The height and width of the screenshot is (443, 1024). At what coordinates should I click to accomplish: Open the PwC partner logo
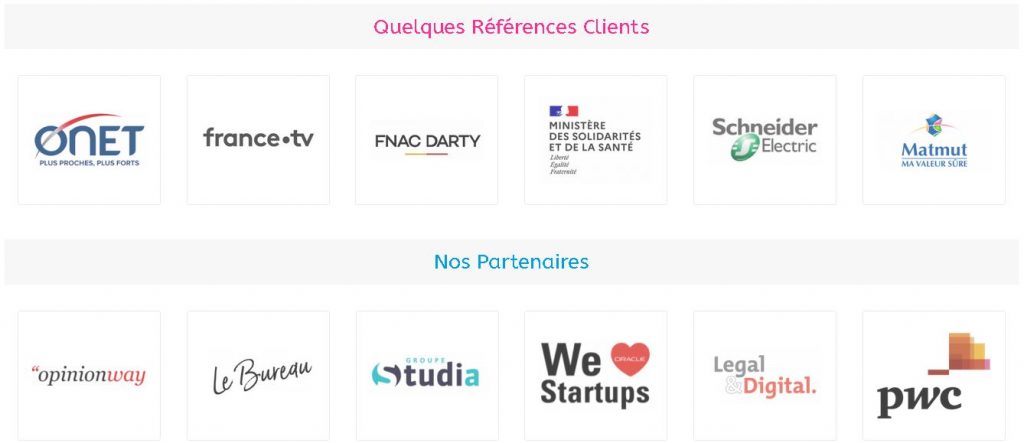tap(933, 376)
